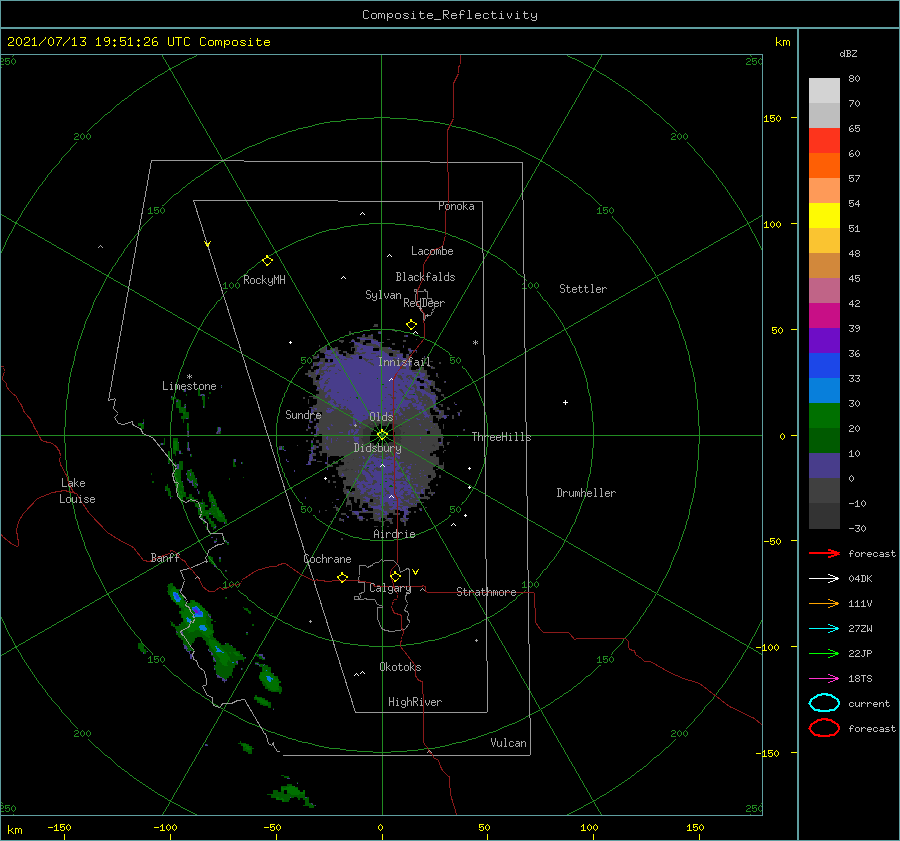Viewport: 900px width, 841px height.
Task: Click the slate-purple 10 dBZ swatch
Action: pyautogui.click(x=824, y=466)
